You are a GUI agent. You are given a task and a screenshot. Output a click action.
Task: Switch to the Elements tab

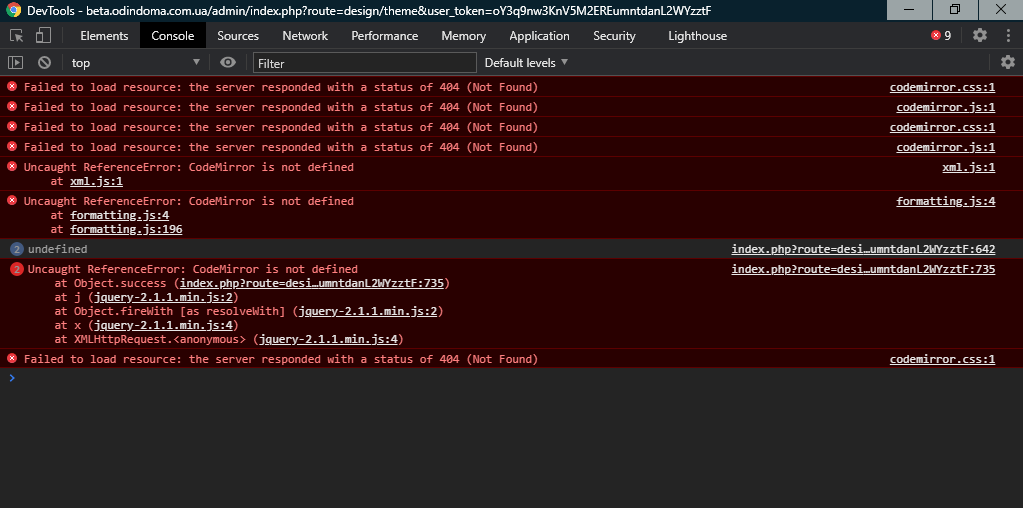[x=104, y=35]
